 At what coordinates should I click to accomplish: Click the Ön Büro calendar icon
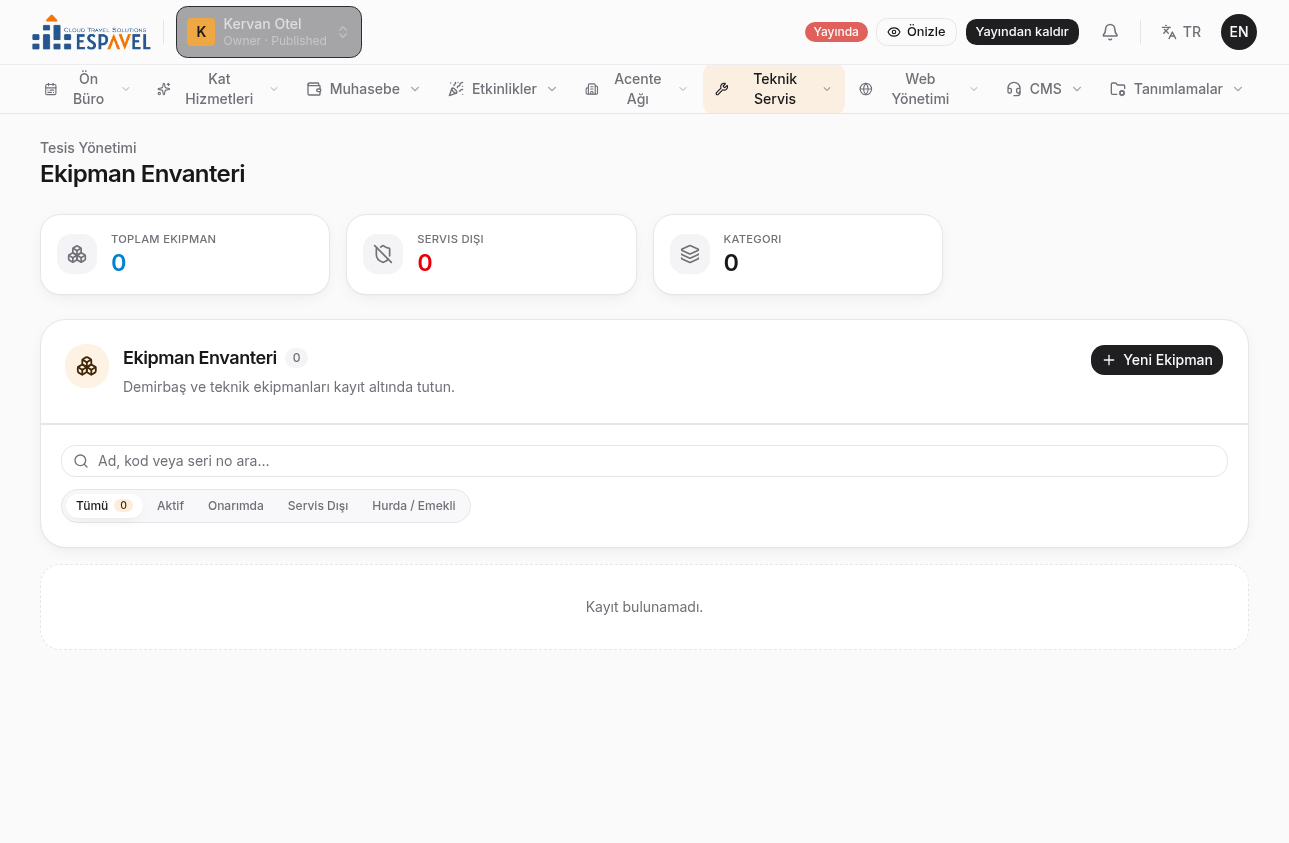[x=51, y=89]
